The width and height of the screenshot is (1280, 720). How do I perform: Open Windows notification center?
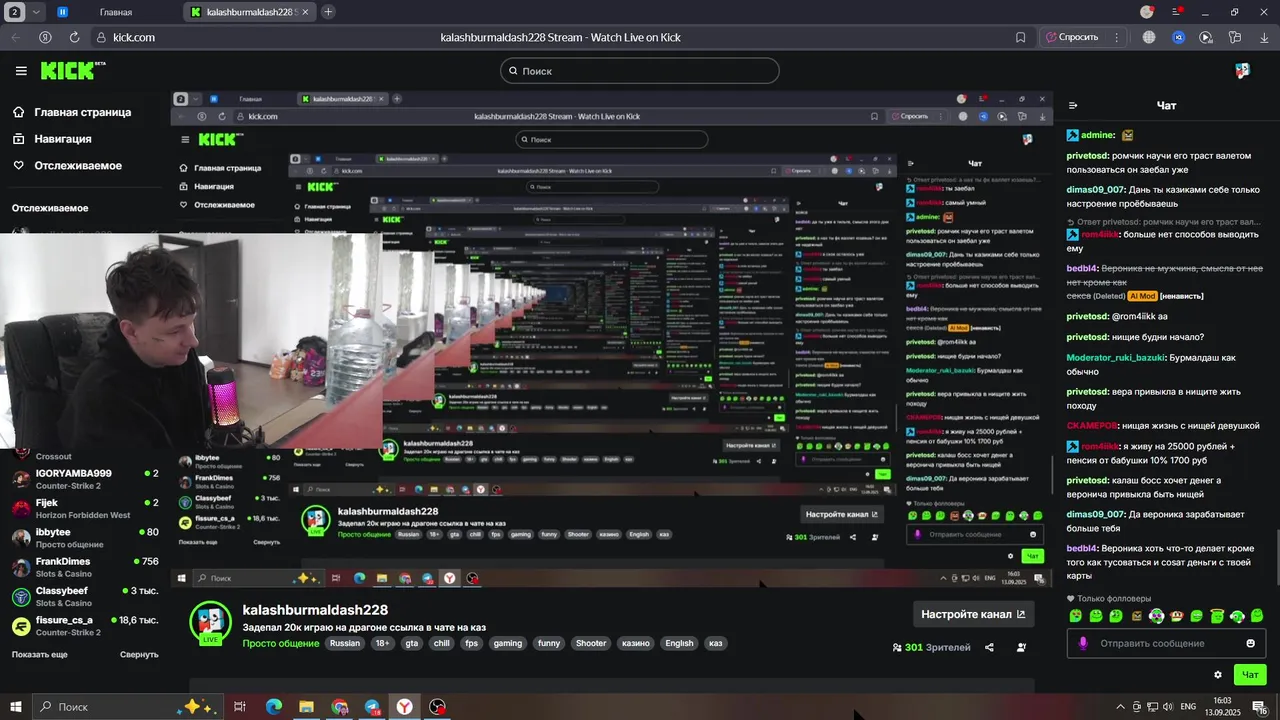1260,707
